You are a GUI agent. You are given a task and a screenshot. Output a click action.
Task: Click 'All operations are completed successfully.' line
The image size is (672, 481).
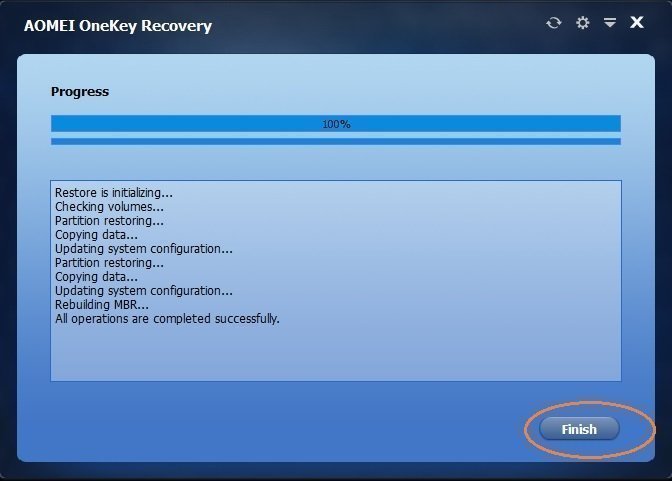167,319
